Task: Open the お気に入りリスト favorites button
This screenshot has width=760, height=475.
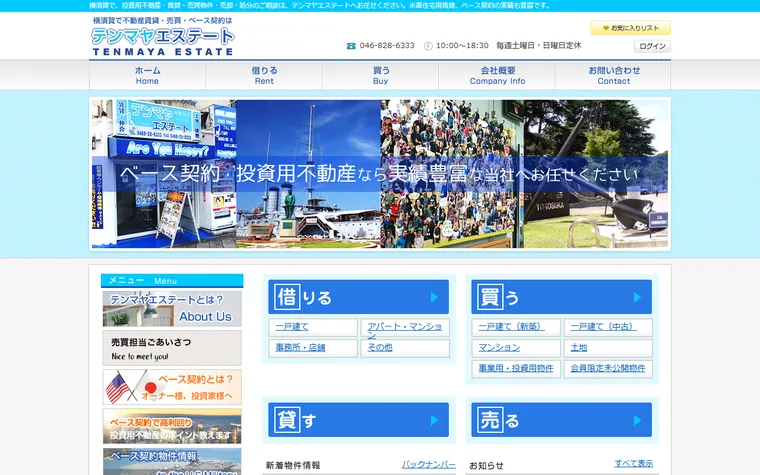Action: tap(630, 28)
